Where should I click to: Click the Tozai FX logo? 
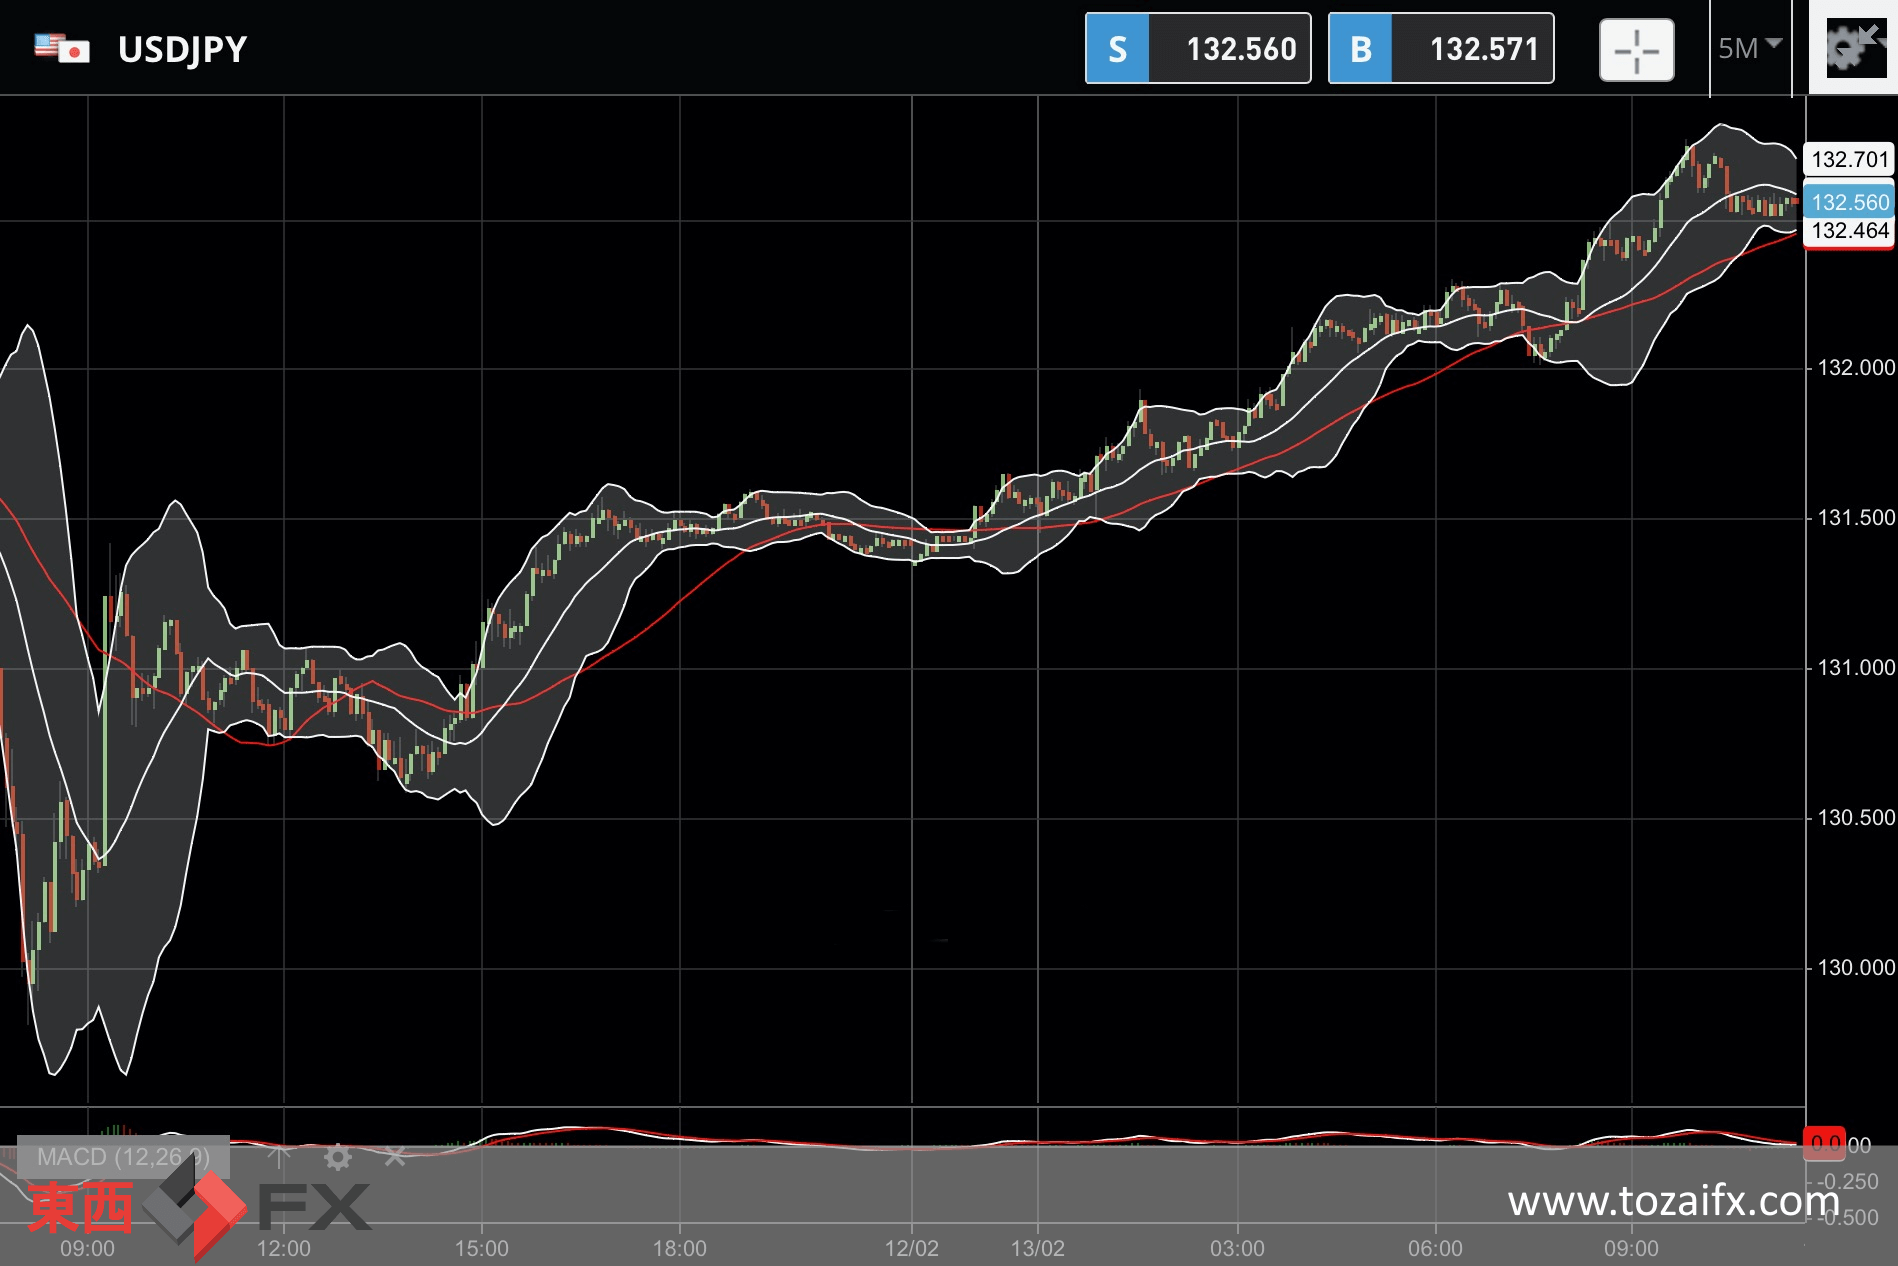[199, 1206]
